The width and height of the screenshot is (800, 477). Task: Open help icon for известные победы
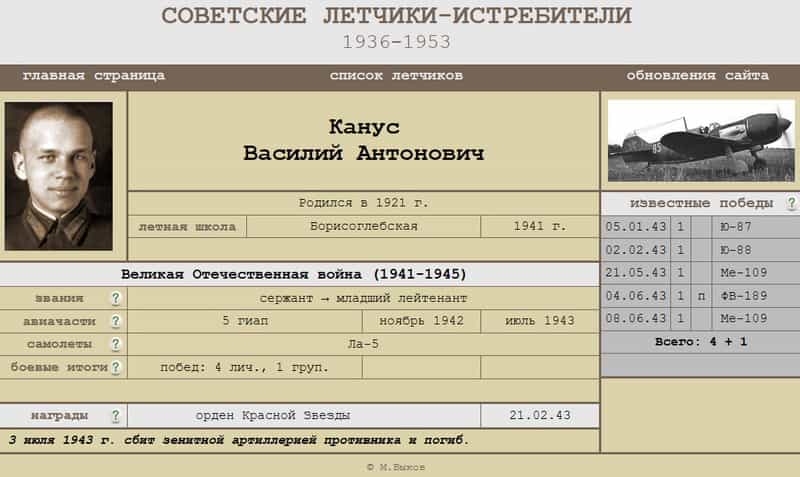791,203
